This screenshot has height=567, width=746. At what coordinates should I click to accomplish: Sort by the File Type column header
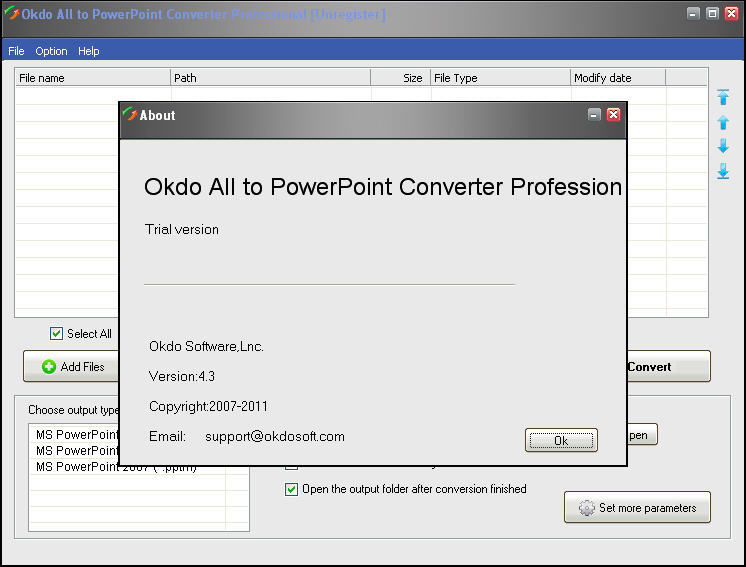coord(501,78)
